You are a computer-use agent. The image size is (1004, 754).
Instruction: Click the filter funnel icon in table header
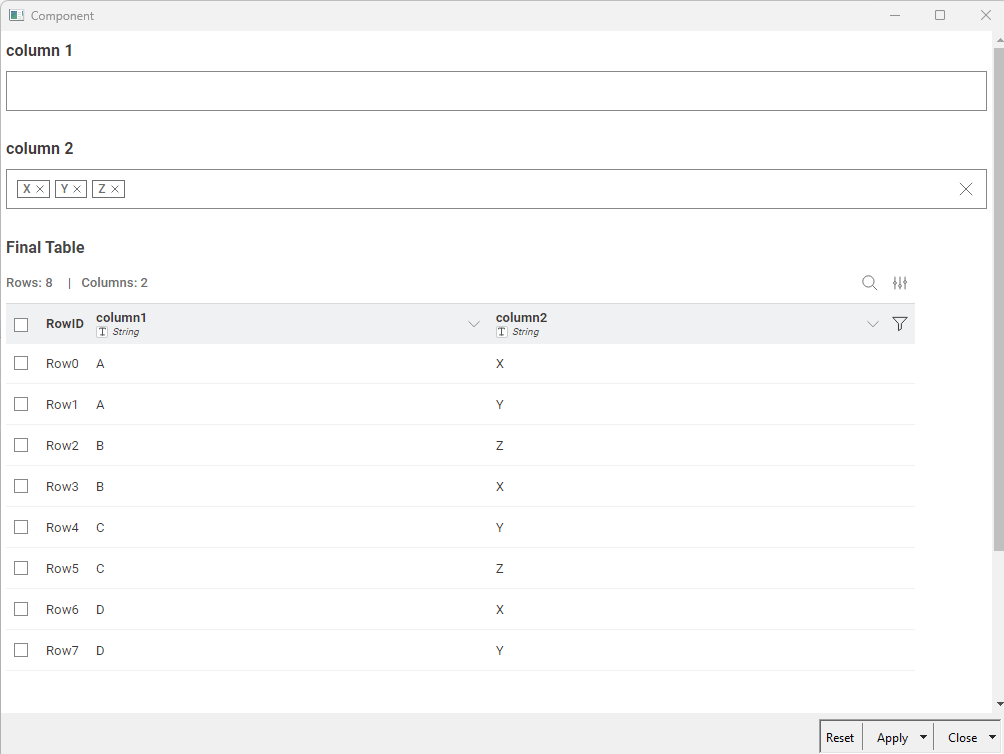(x=899, y=324)
